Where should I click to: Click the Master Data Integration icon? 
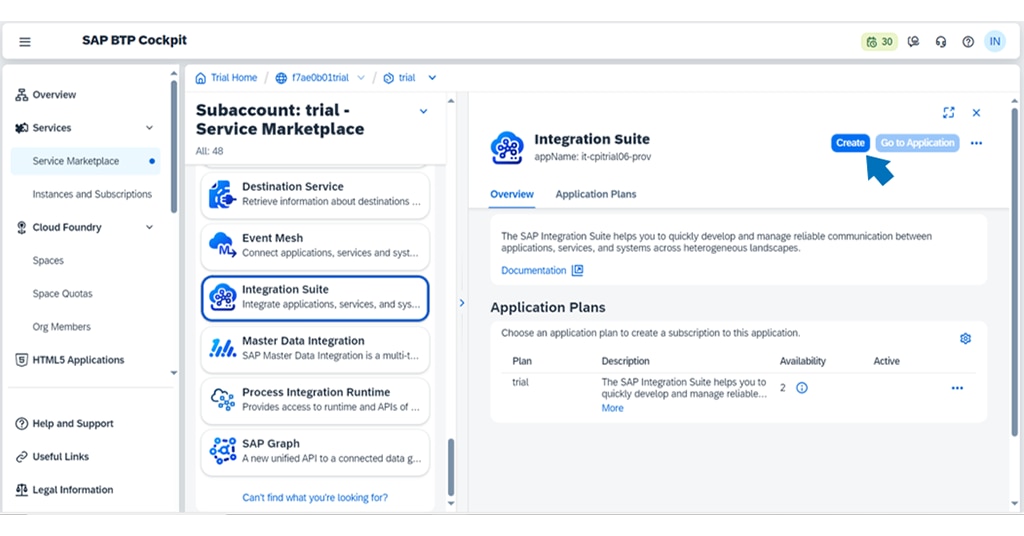tap(222, 349)
